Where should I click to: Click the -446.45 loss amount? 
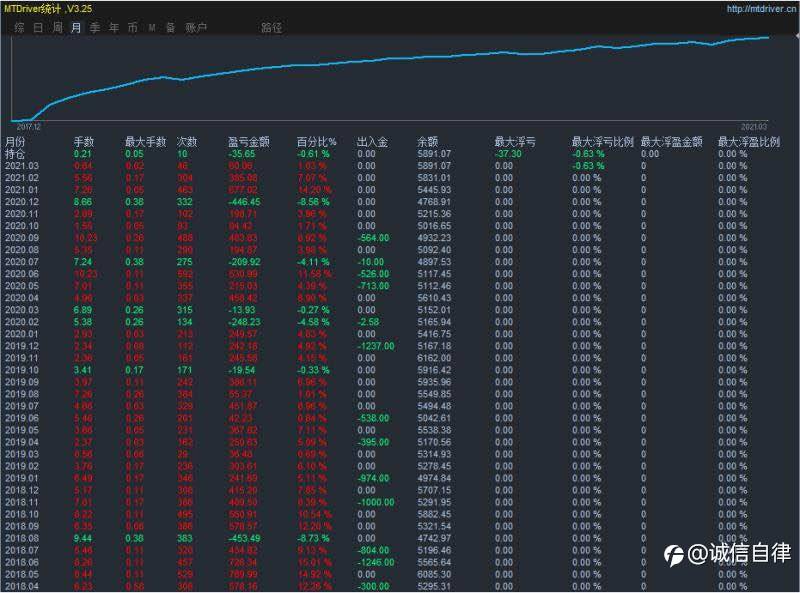tap(244, 202)
